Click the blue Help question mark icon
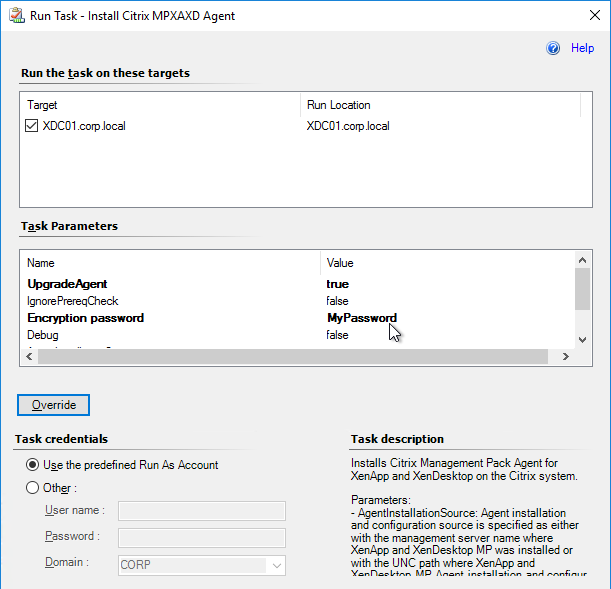 click(x=553, y=48)
